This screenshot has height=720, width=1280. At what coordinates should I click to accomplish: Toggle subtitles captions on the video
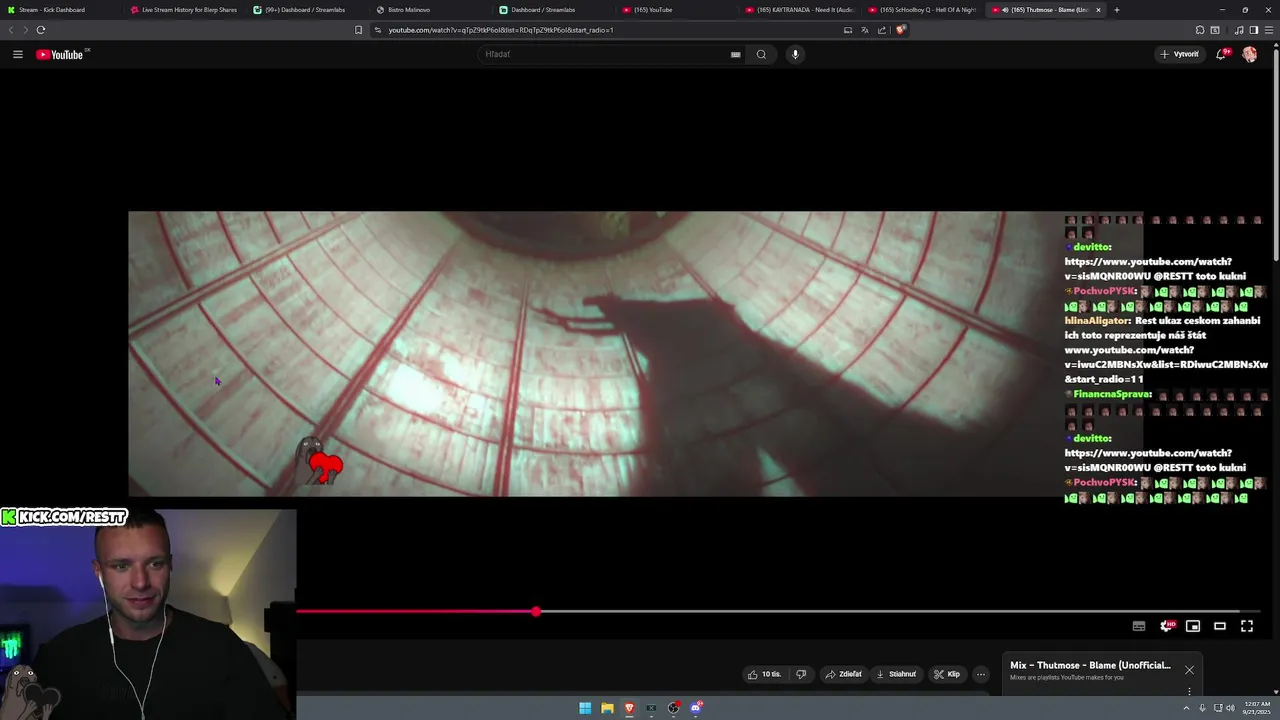pyautogui.click(x=1139, y=626)
